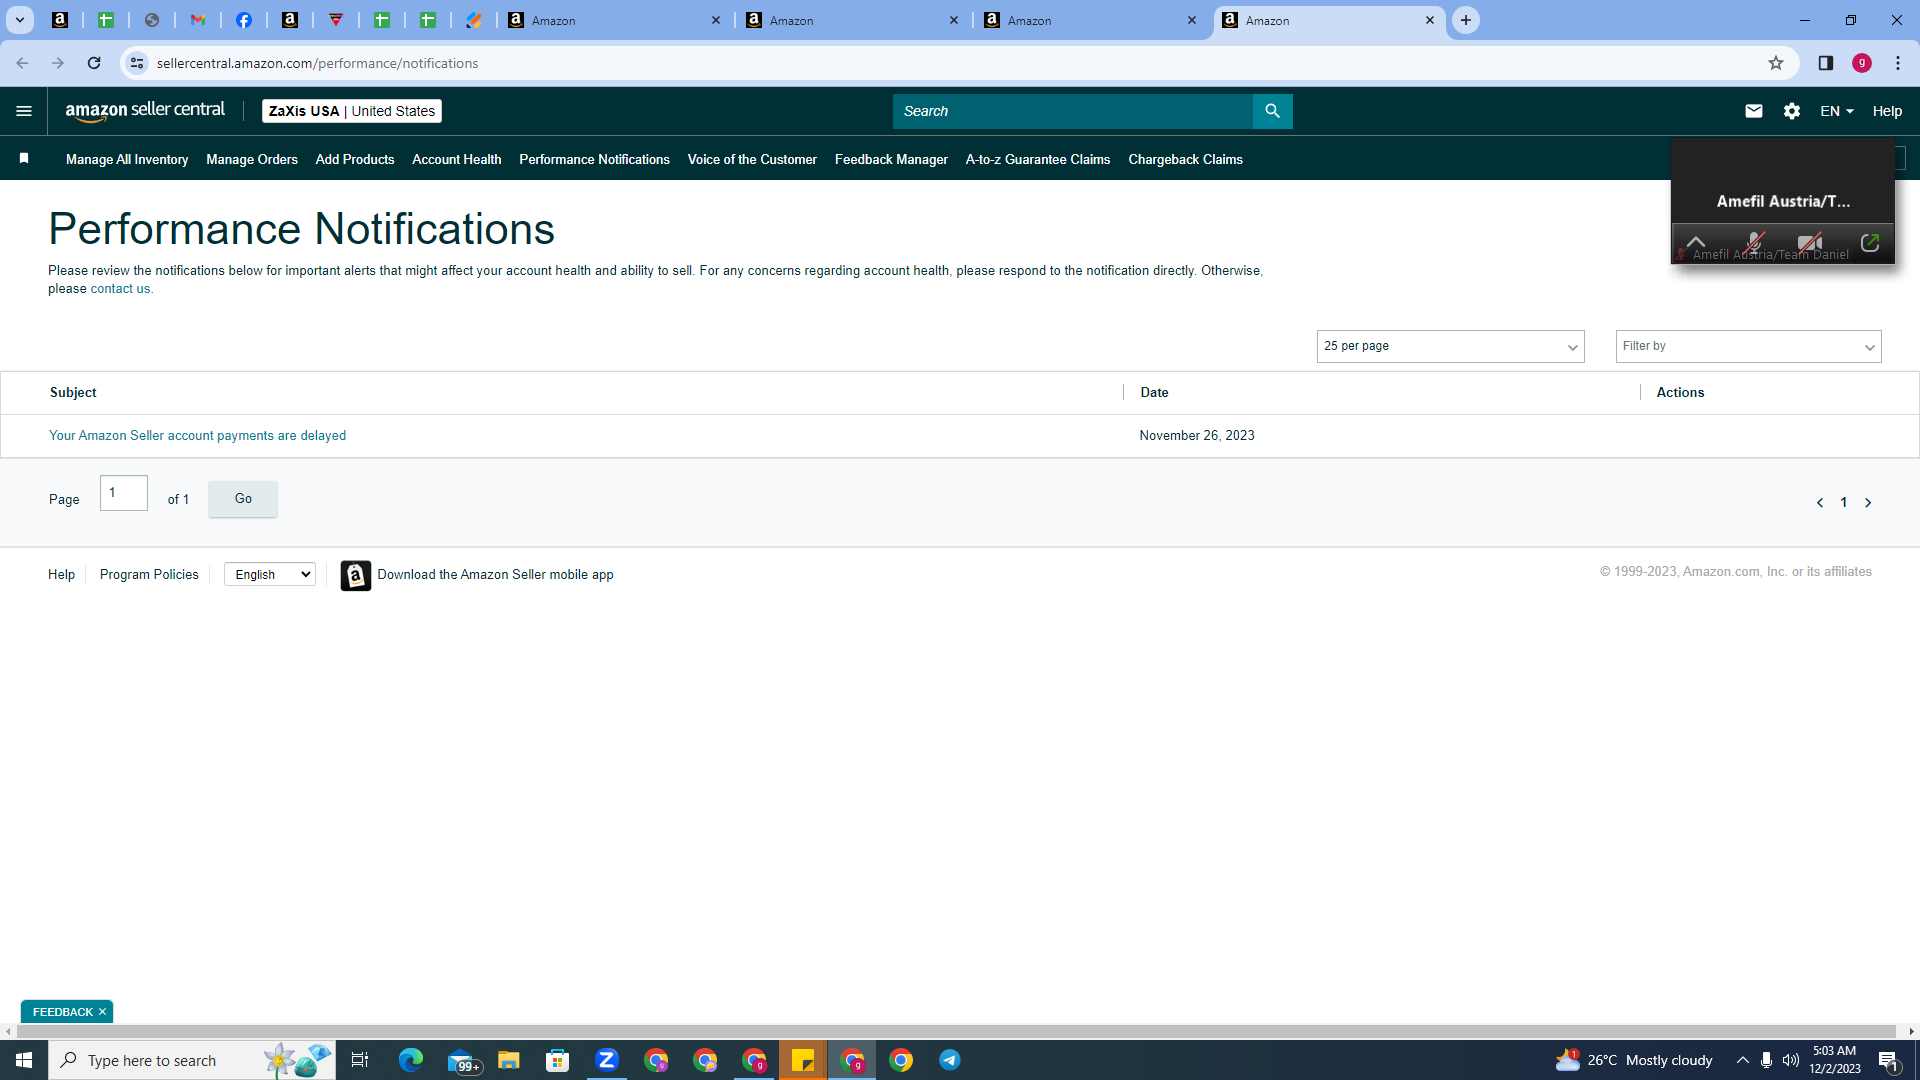
Task: View site information icon in the address bar
Action: click(x=137, y=63)
